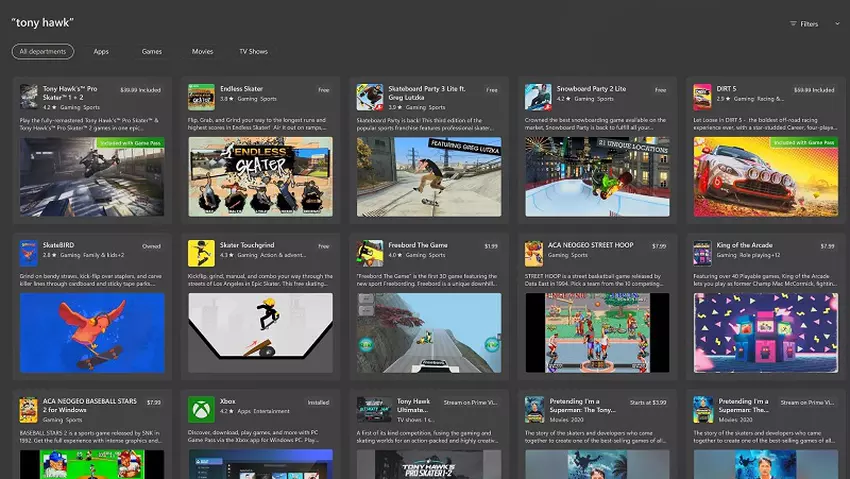Click the DIRT 5 app icon
Viewport: 850px width, 479px height.
tap(702, 96)
